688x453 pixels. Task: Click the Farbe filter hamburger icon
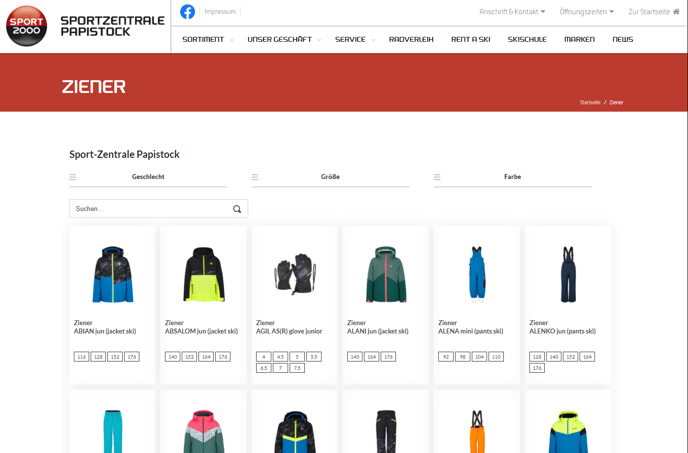pyautogui.click(x=437, y=177)
